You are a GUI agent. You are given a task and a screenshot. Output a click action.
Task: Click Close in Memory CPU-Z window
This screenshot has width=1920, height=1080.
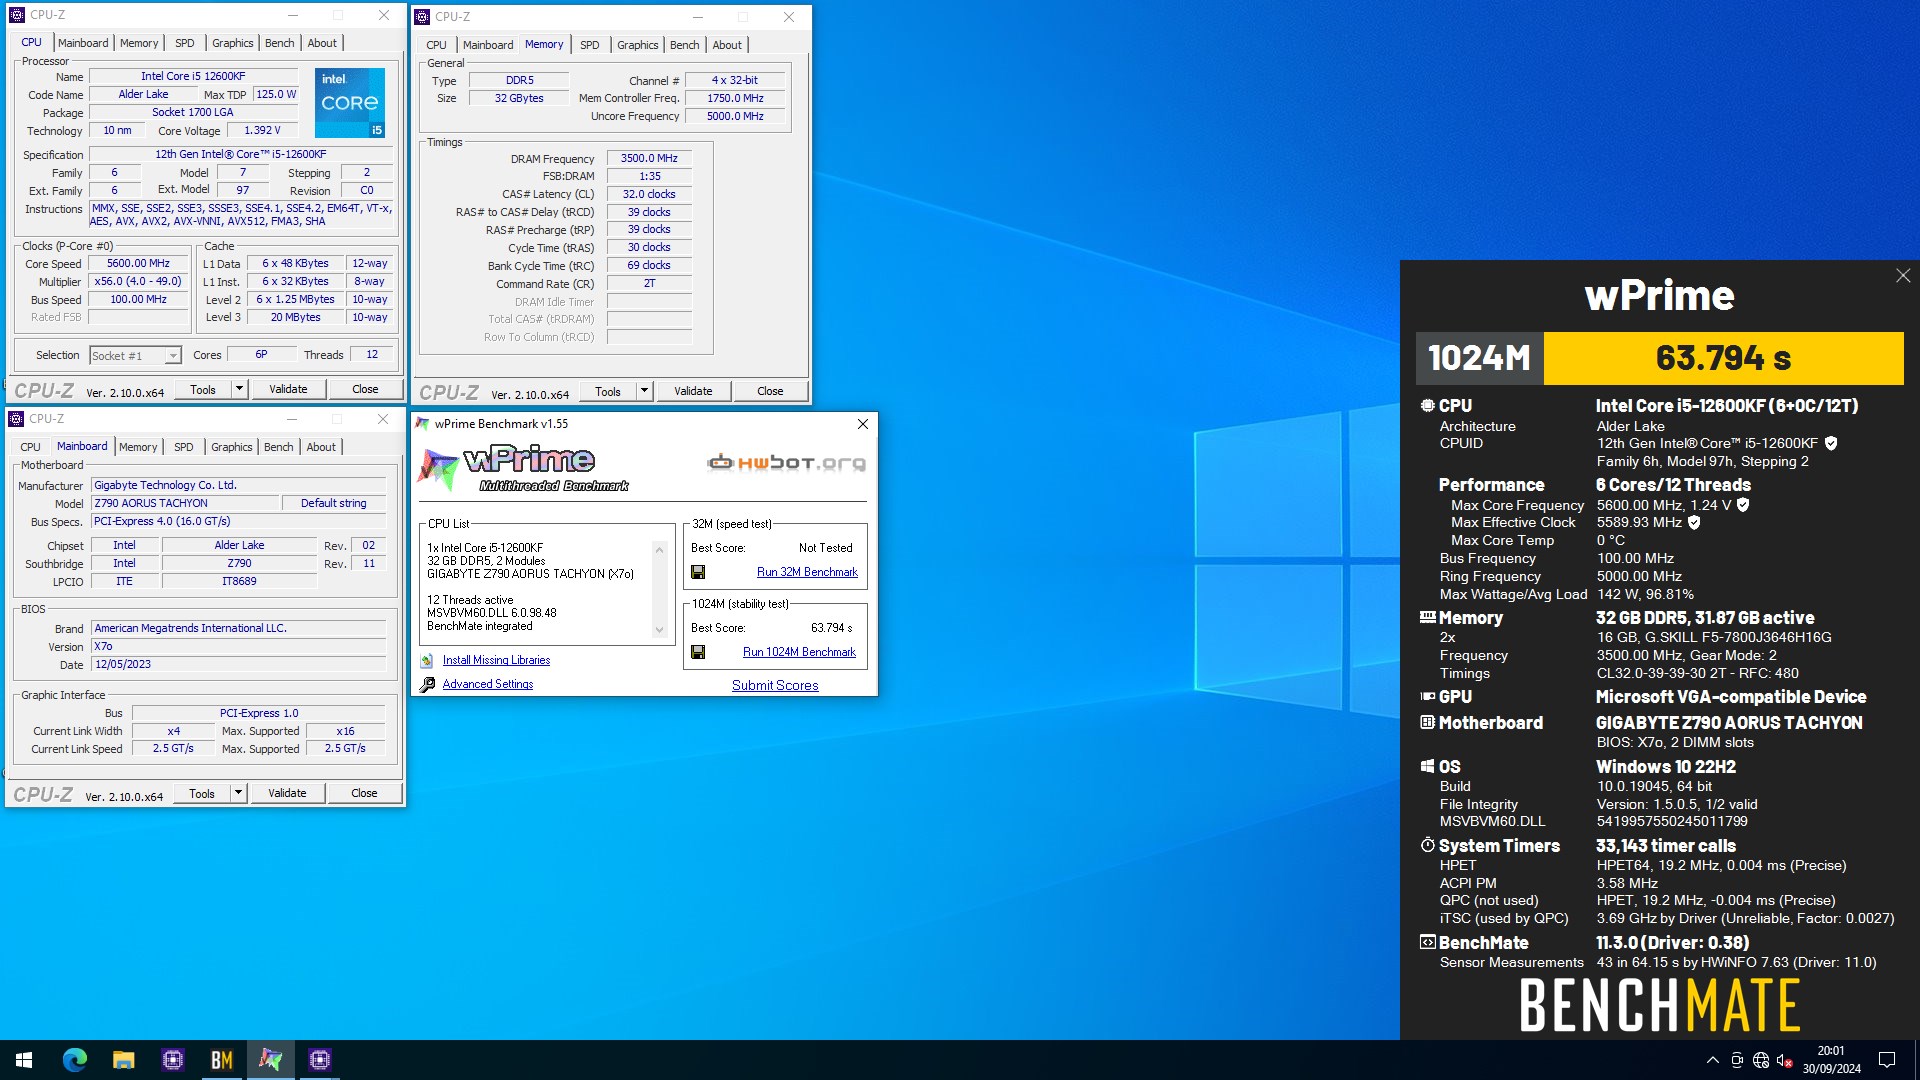[770, 391]
